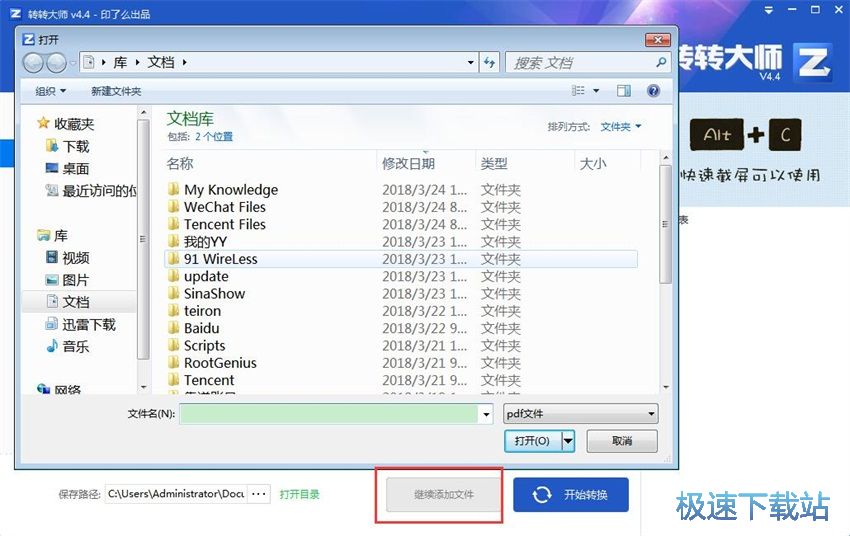Click the refresh icon next to the address bar
Viewport: 850px width, 536px height.
coord(490,62)
